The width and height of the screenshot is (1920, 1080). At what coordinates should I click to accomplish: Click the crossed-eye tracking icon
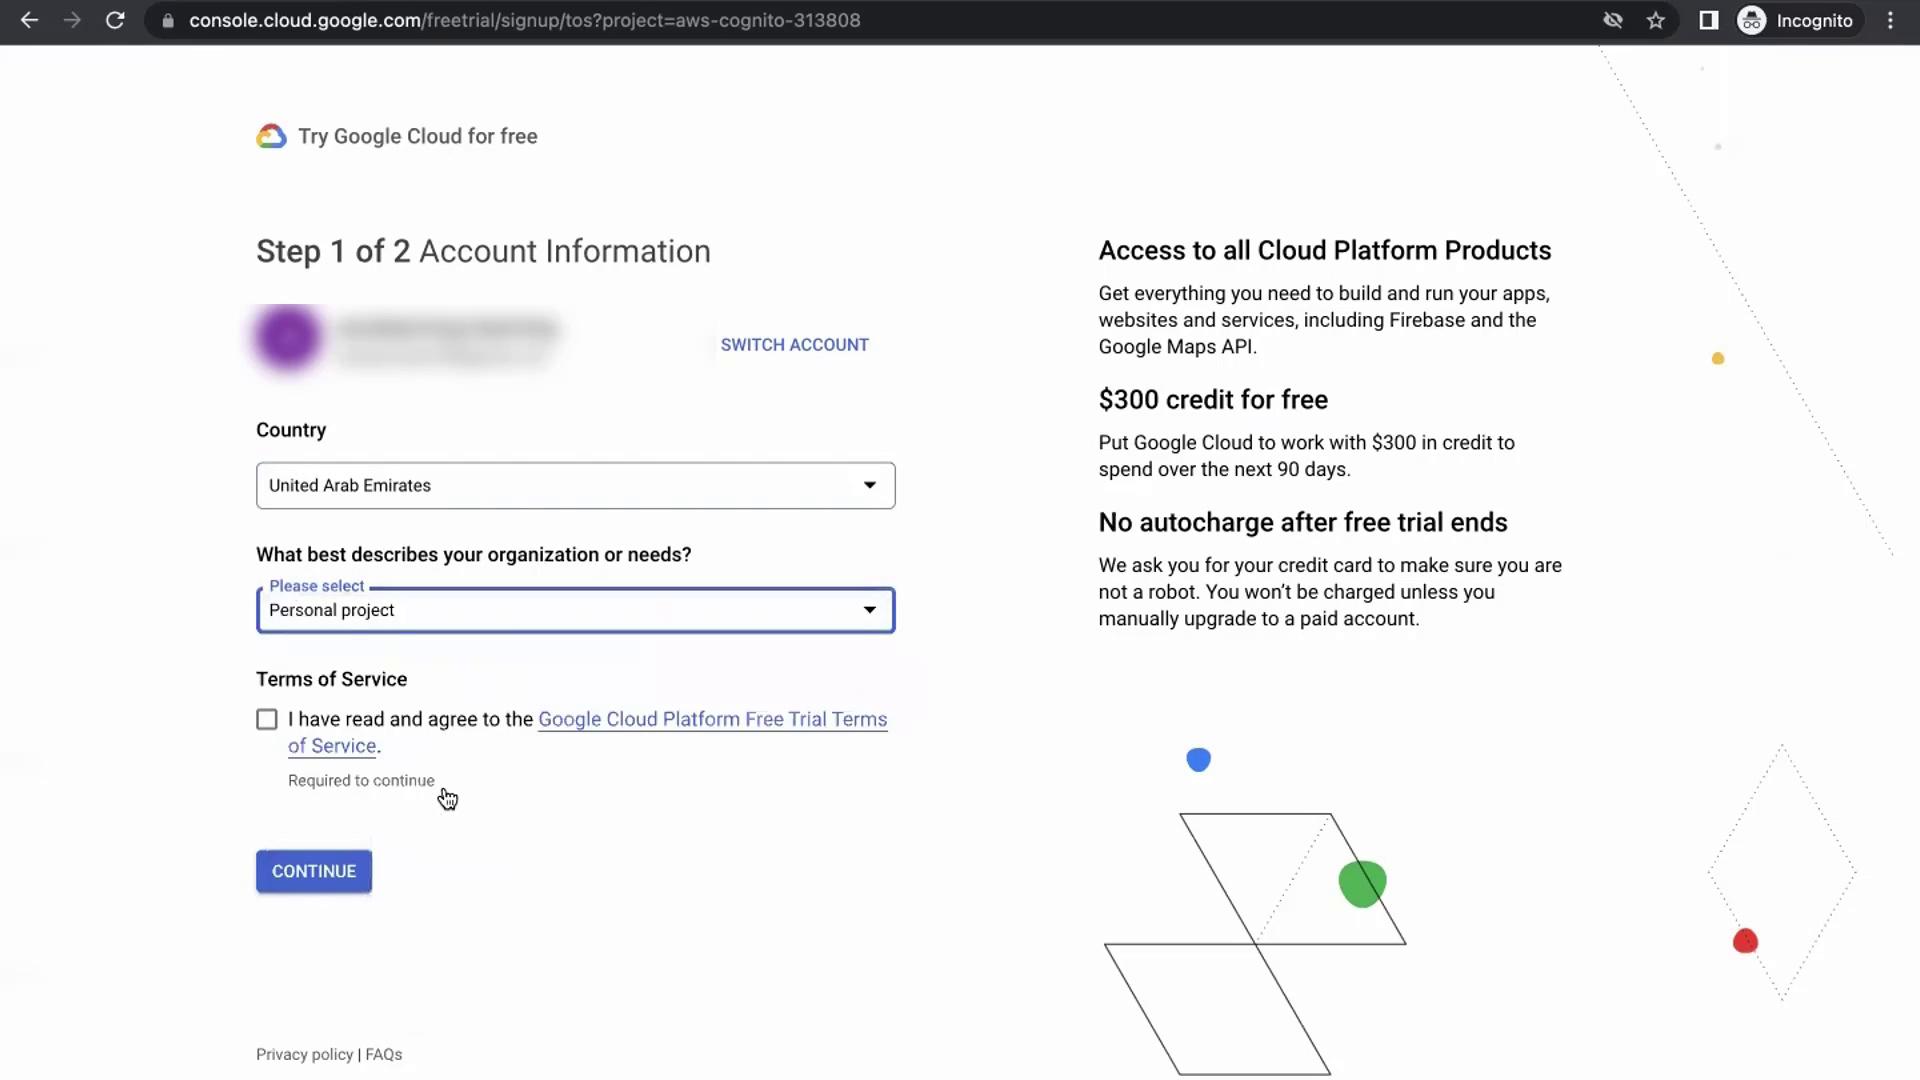[1612, 20]
